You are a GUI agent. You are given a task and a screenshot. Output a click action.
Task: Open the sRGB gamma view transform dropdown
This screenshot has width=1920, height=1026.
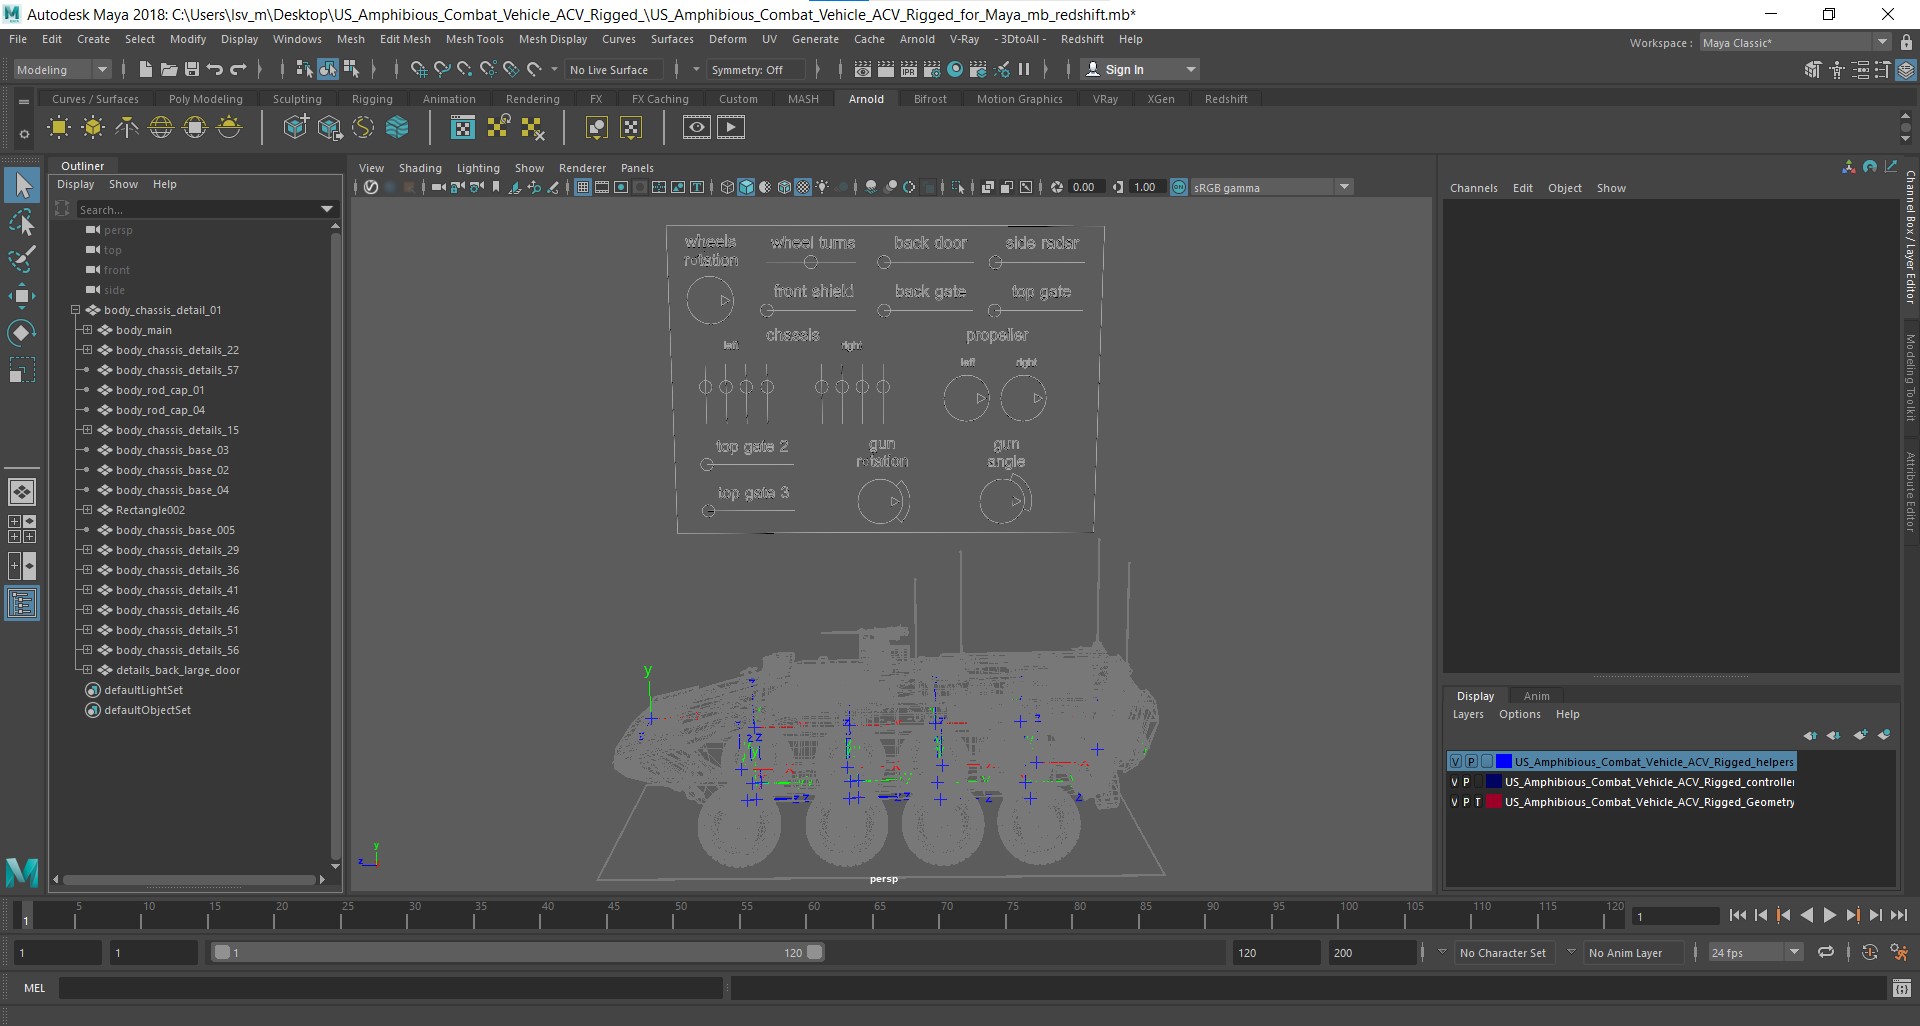click(x=1271, y=187)
